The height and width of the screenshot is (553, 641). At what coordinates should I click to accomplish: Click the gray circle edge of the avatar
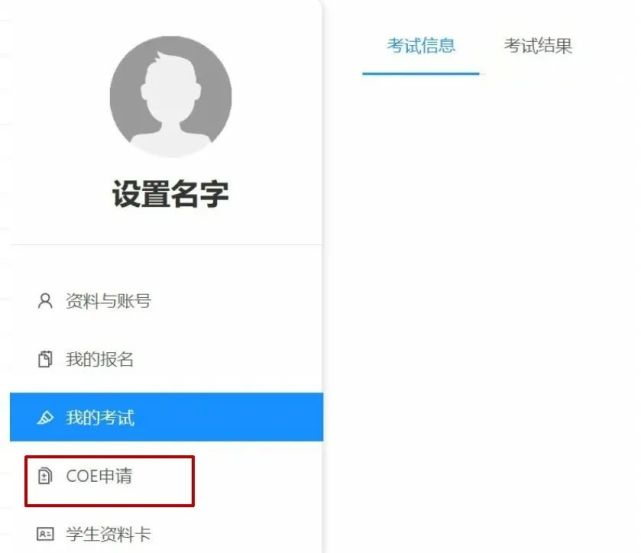click(117, 96)
